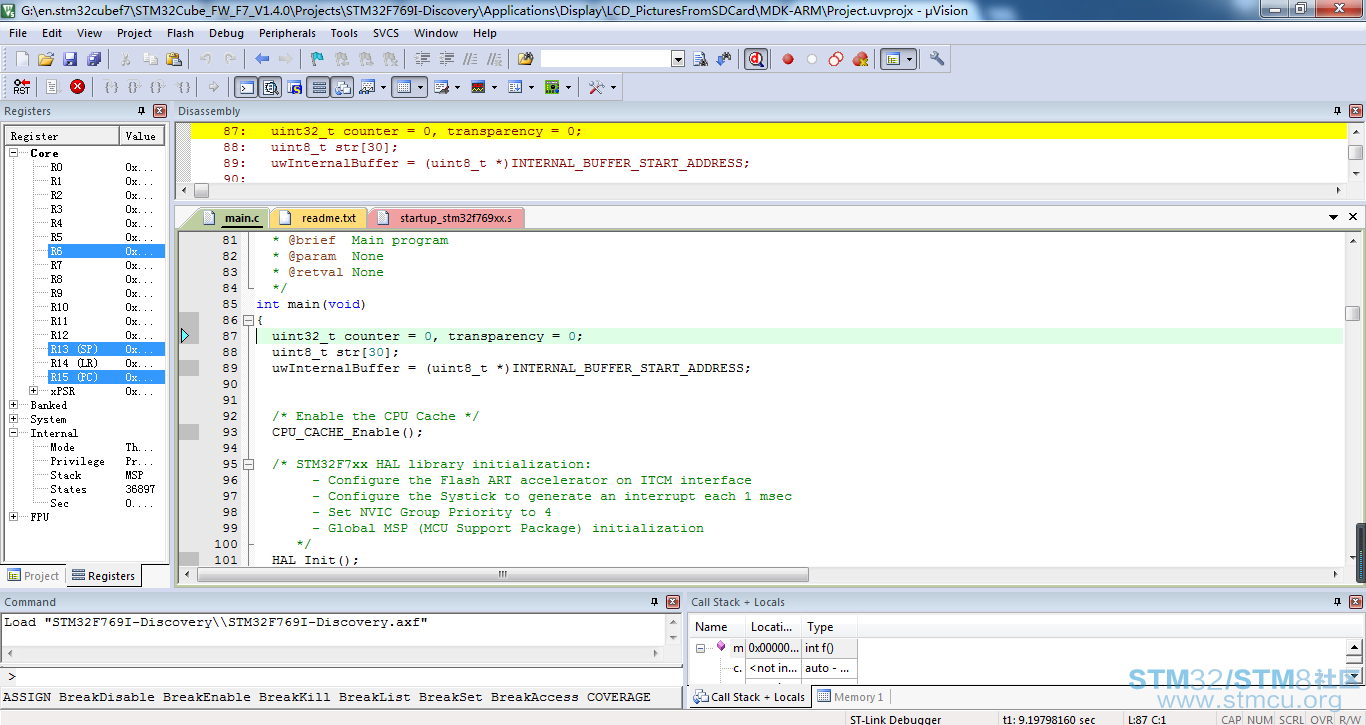Click the System Viewer windows icon
This screenshot has height=725, width=1366.
[552, 87]
